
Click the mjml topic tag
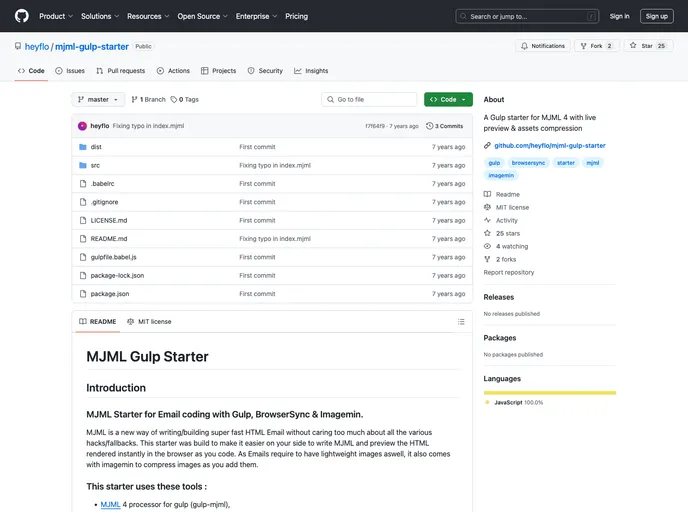click(593, 163)
